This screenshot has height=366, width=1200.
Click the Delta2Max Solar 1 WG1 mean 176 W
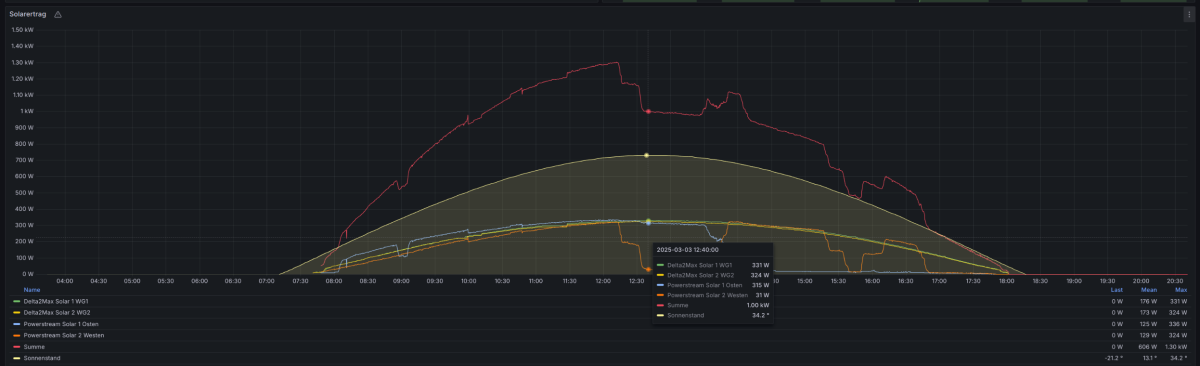[1148, 301]
